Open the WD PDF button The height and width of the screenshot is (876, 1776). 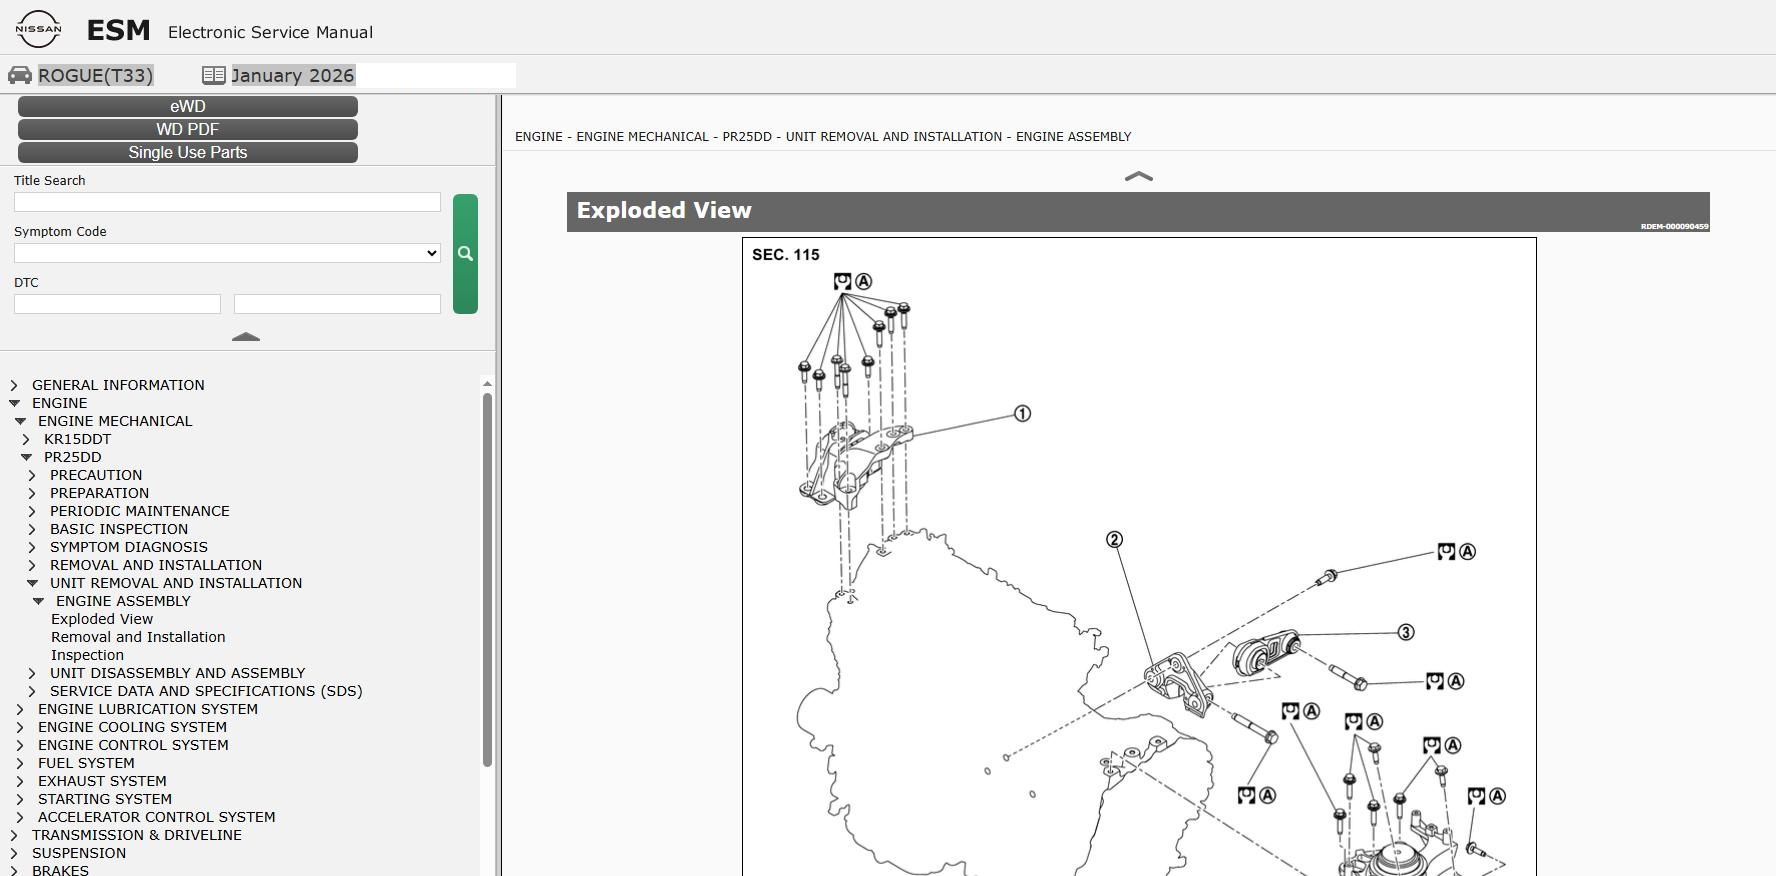tap(188, 129)
